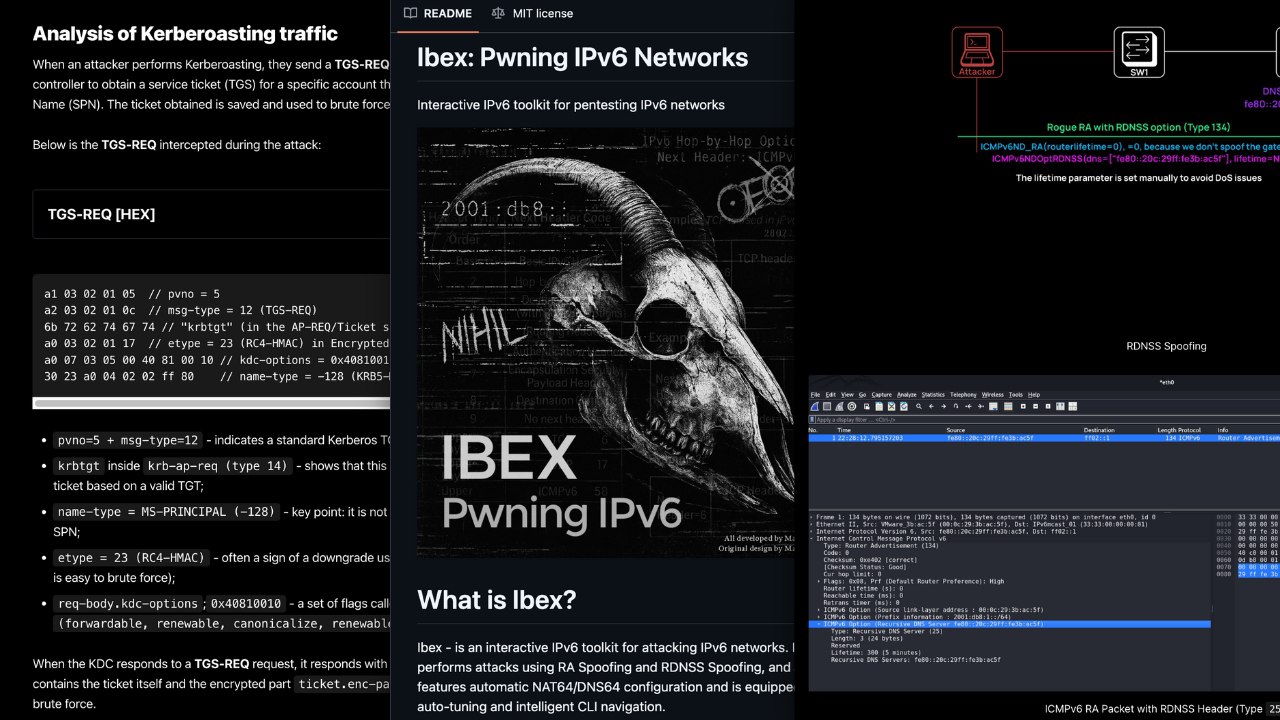Select the Router Advertisement packet row

(x=1044, y=438)
